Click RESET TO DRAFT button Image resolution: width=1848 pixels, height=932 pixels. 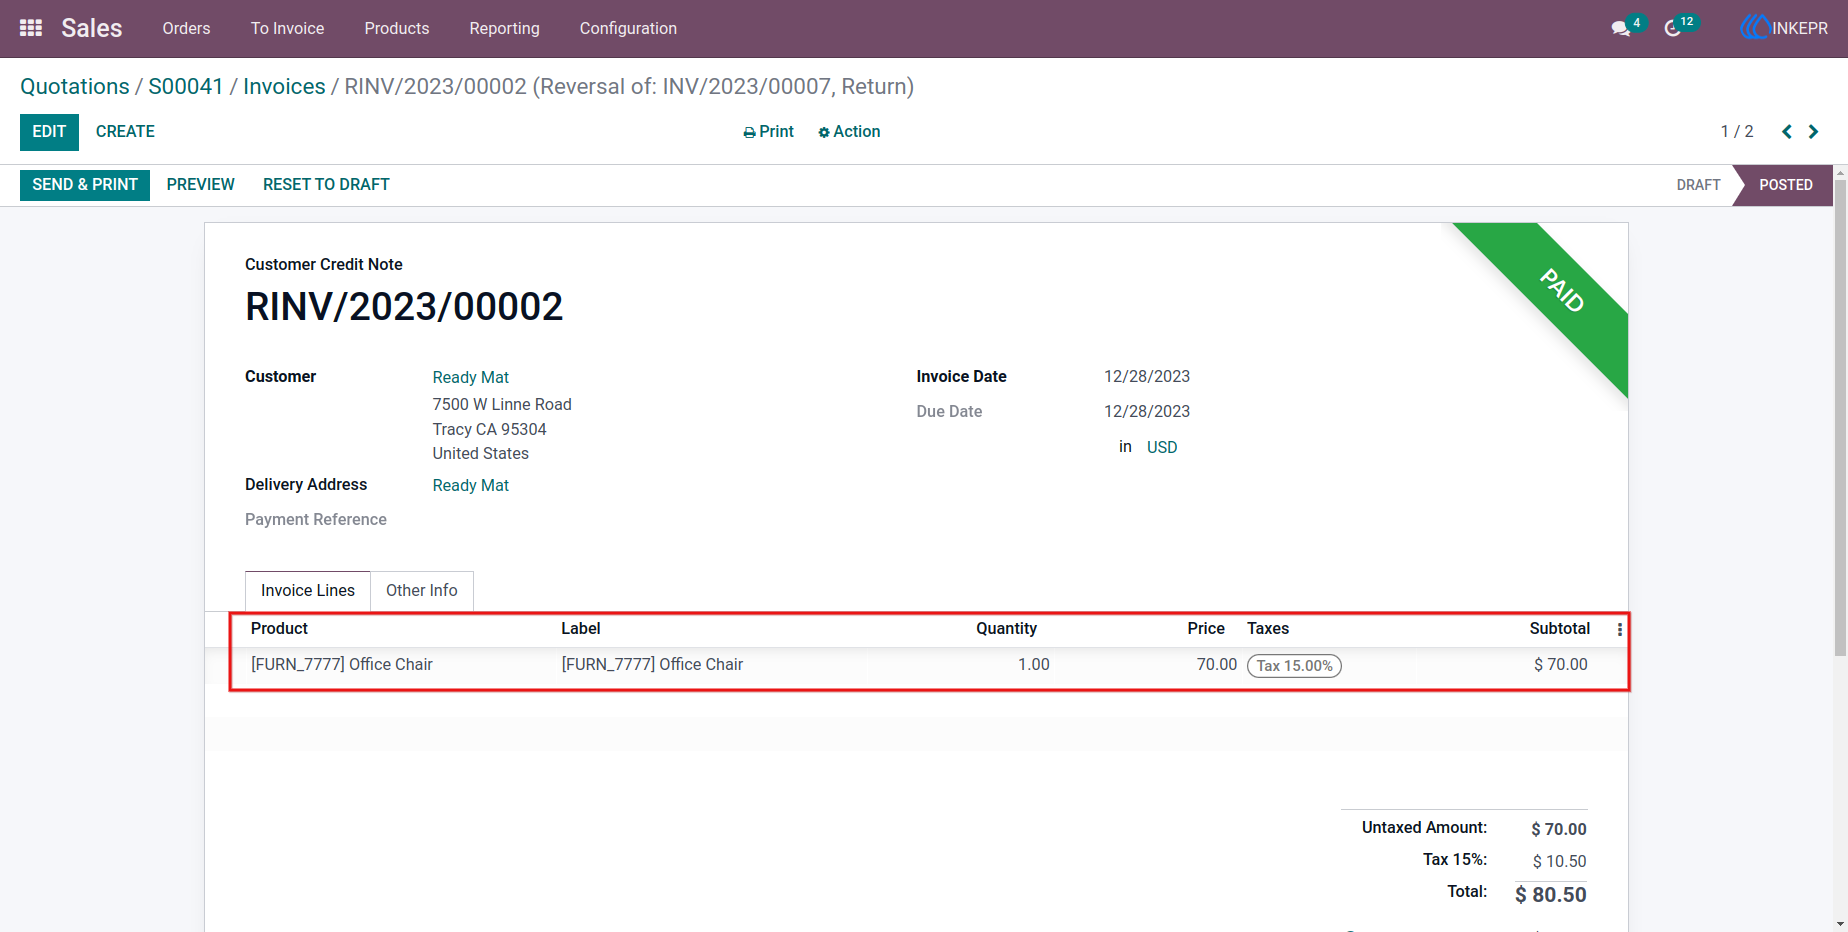click(x=326, y=185)
